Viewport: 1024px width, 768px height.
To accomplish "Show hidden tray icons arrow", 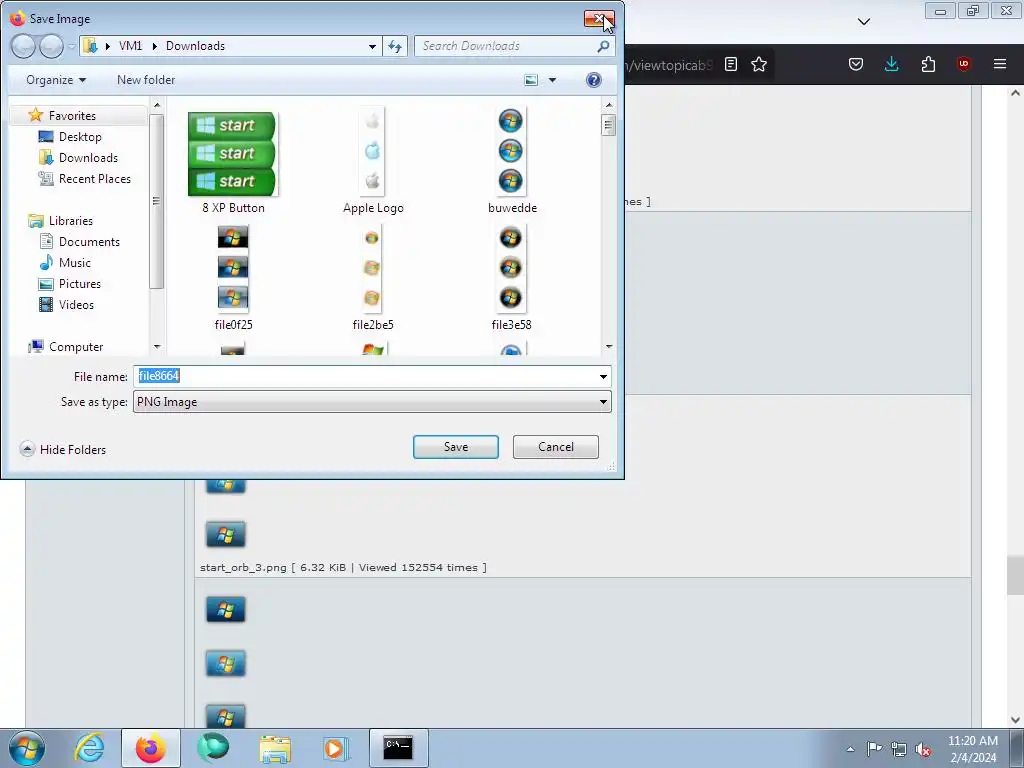I will click(x=850, y=749).
